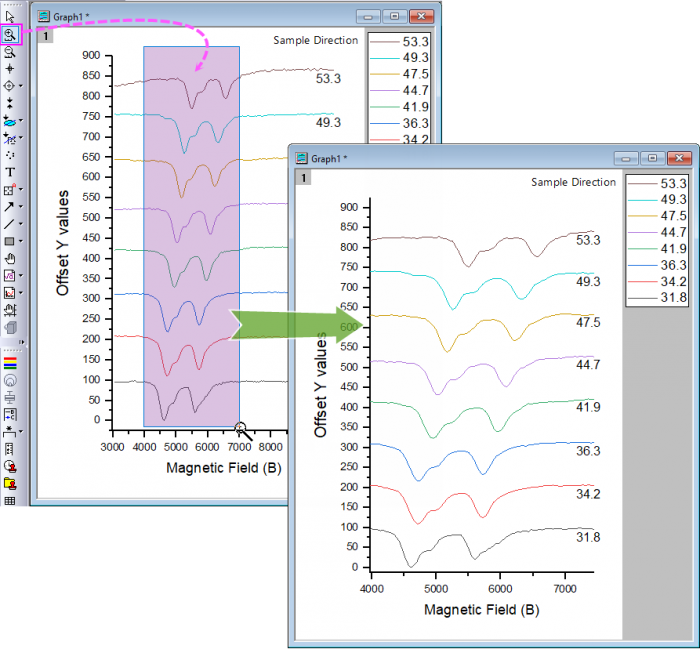Maximize the right Graph1 window
Screen dimensions: 700x649
[x=652, y=158]
